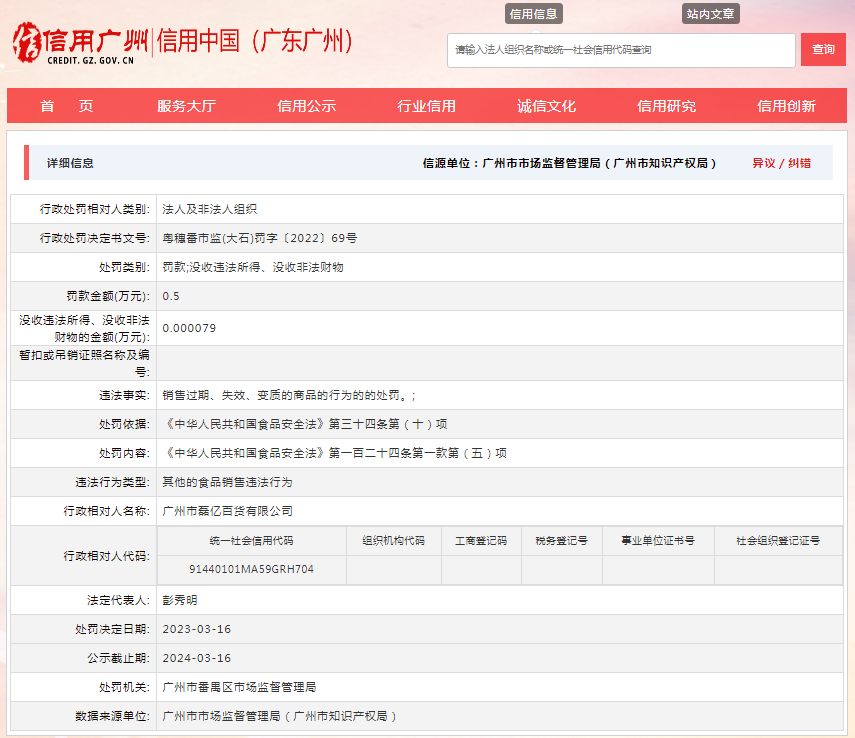Click the 社会组织登记证号 column header
855x738 pixels.
778,541
